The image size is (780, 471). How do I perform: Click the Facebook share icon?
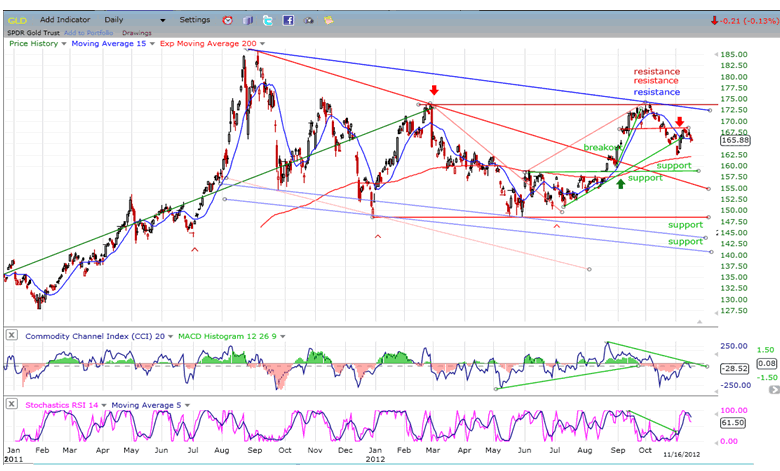(288, 20)
